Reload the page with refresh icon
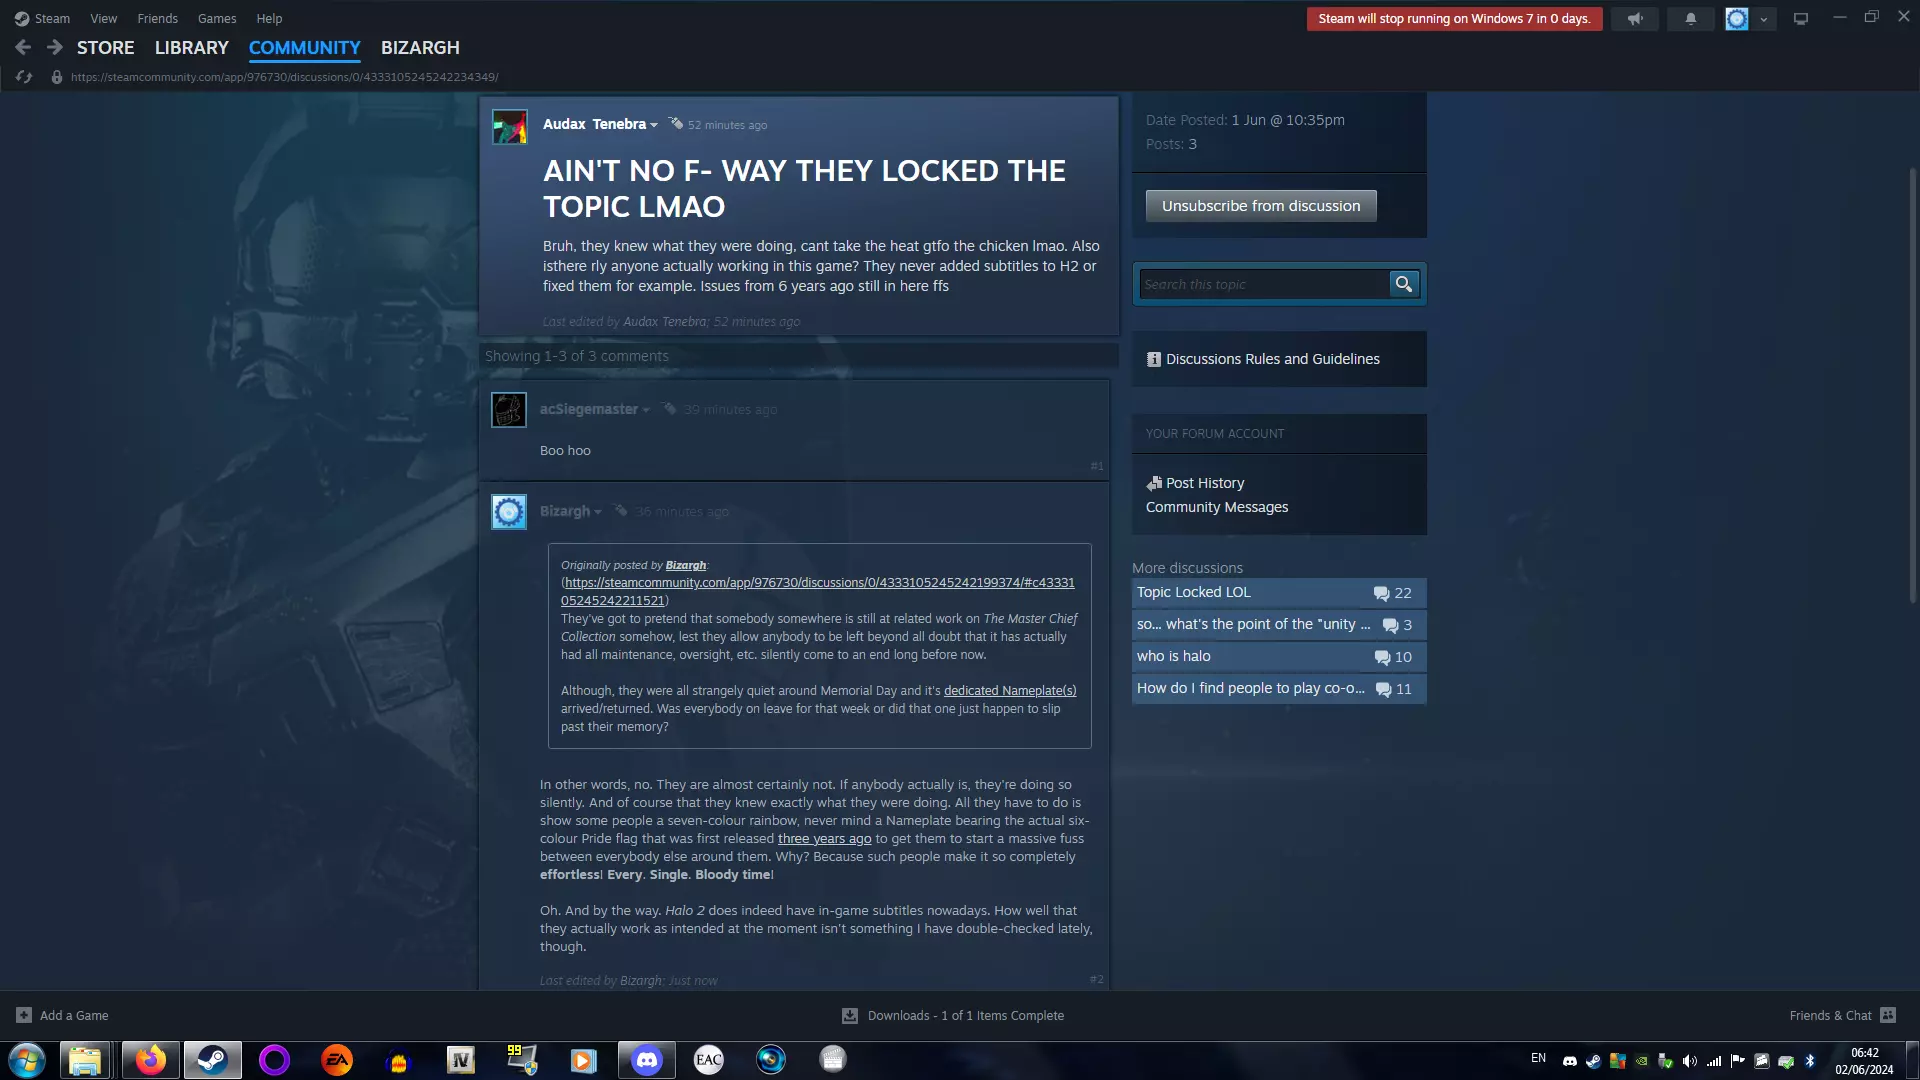The image size is (1920, 1080). click(24, 77)
